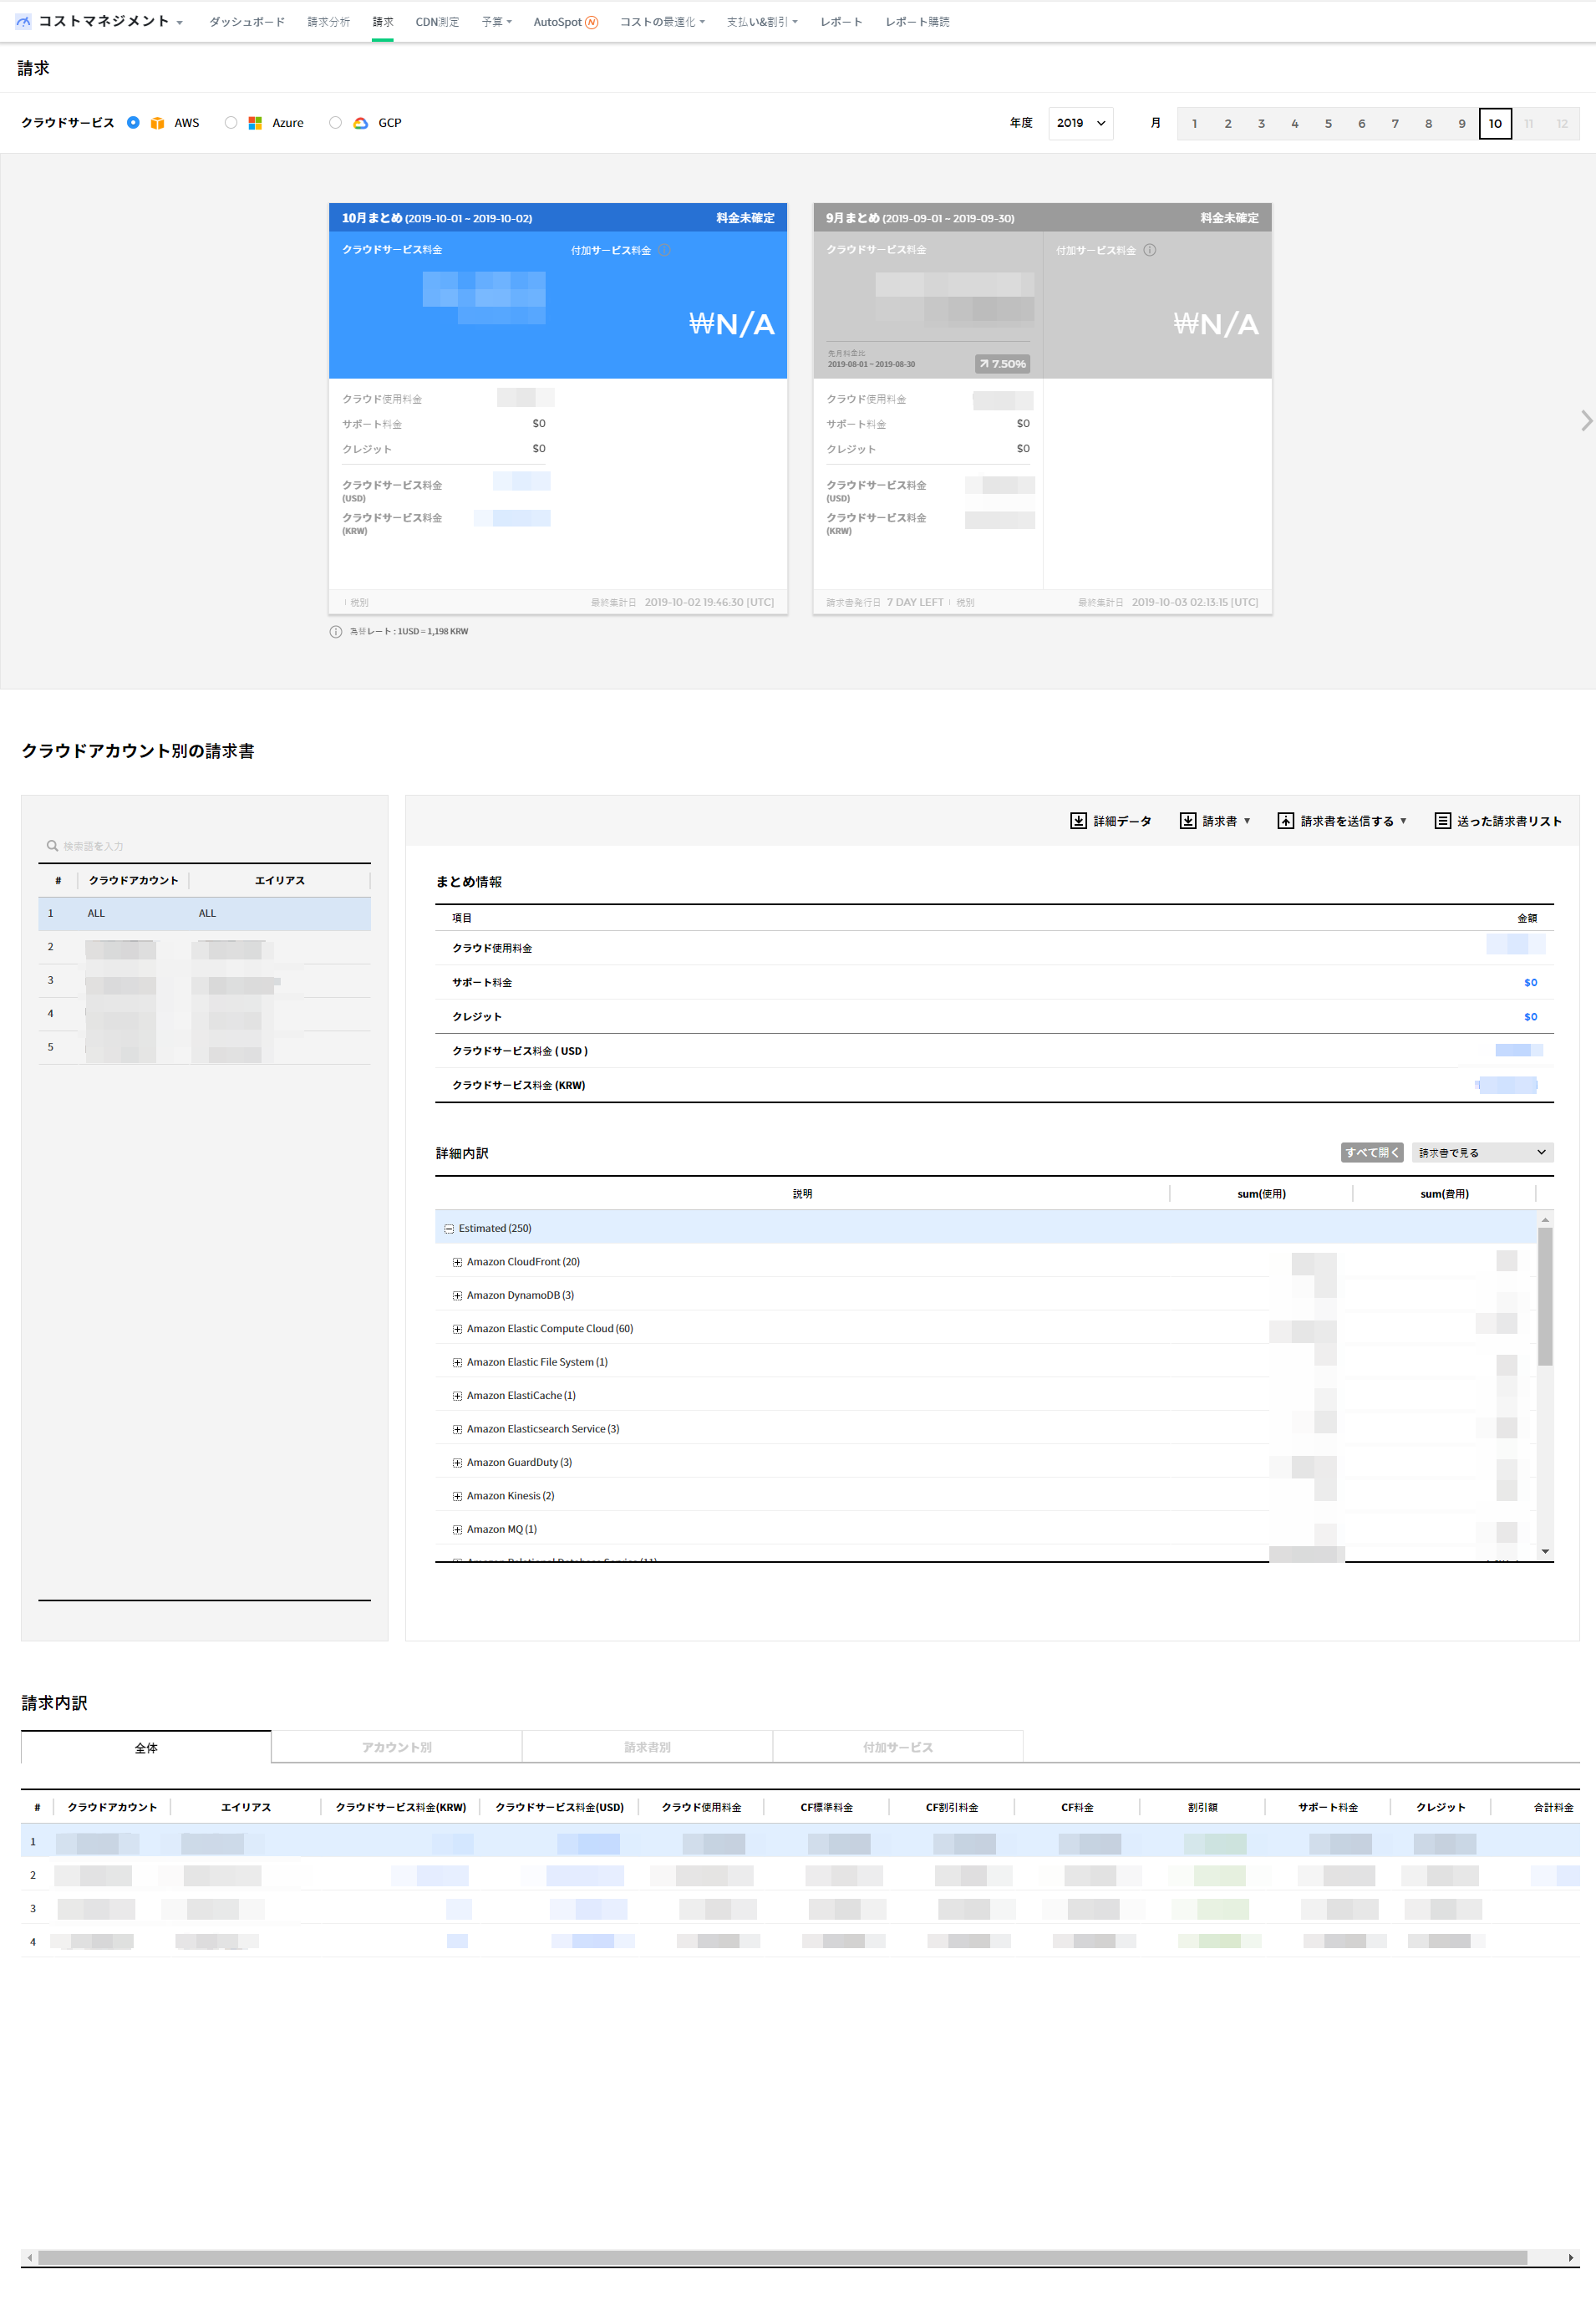This screenshot has height=2300, width=1596.
Task: Expand the Amazon CloudFront (20) row
Action: pos(457,1262)
